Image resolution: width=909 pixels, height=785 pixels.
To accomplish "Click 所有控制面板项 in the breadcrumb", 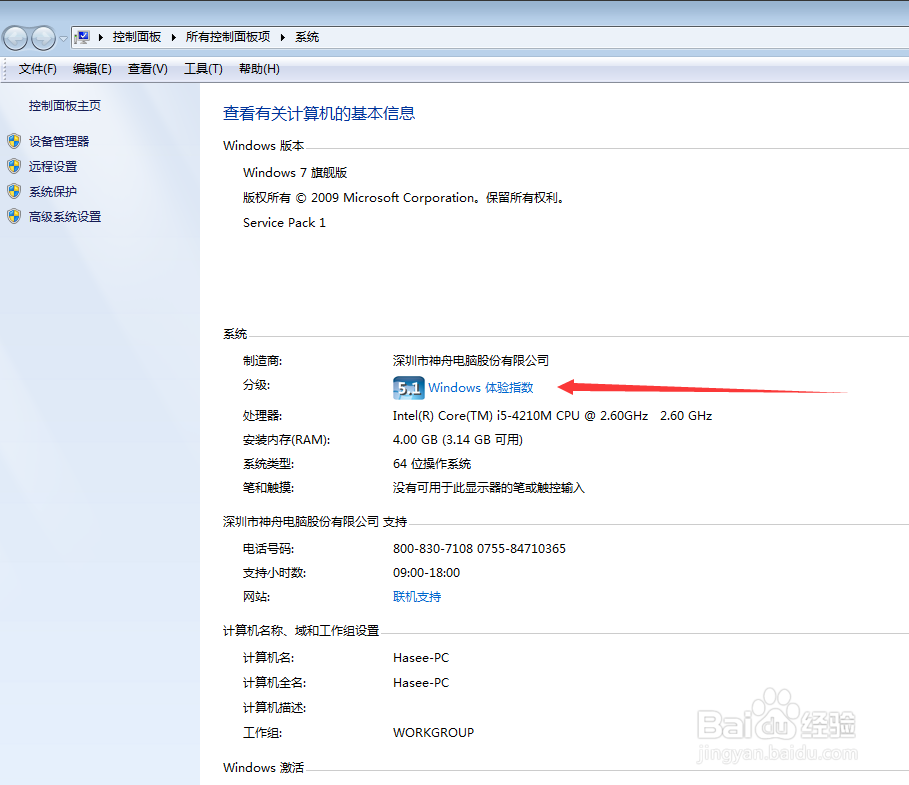I will [x=228, y=37].
